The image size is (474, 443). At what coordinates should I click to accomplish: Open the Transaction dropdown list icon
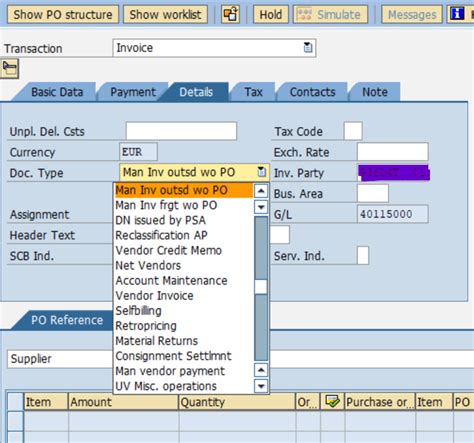308,48
